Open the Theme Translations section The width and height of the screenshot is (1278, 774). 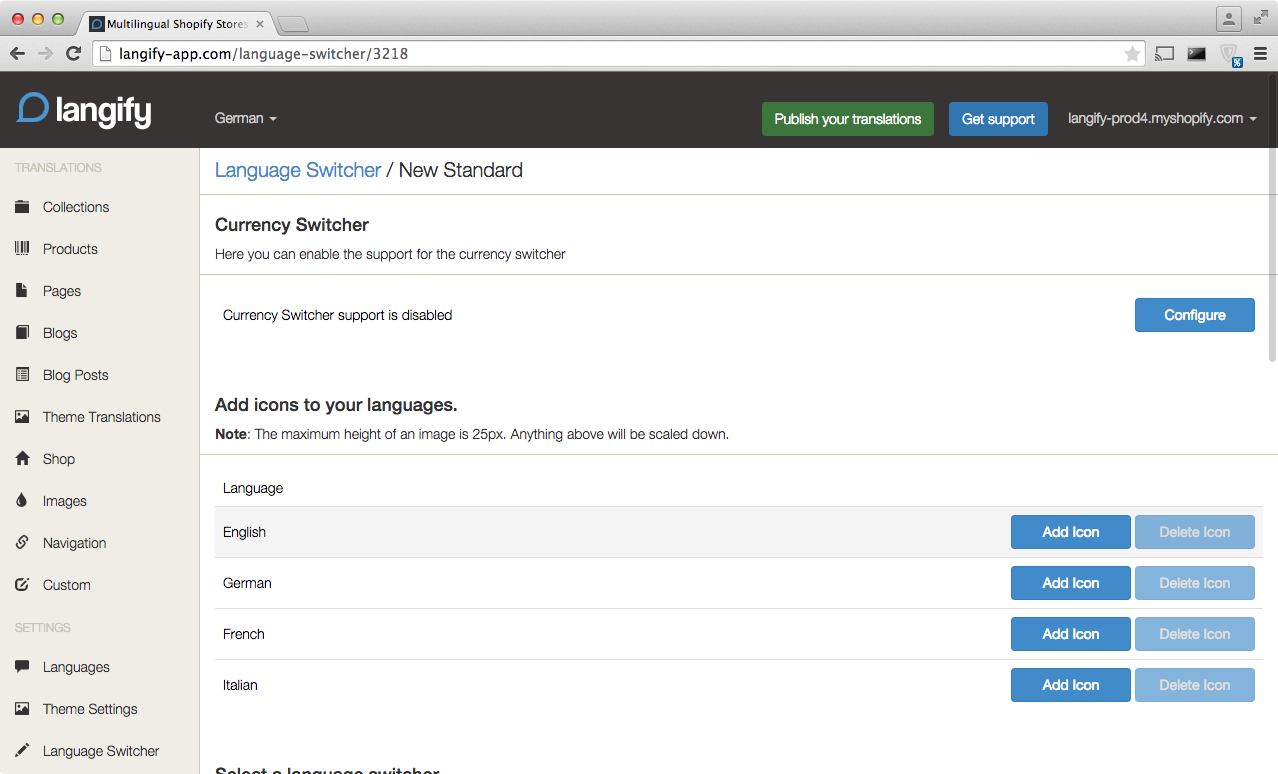pyautogui.click(x=100, y=416)
